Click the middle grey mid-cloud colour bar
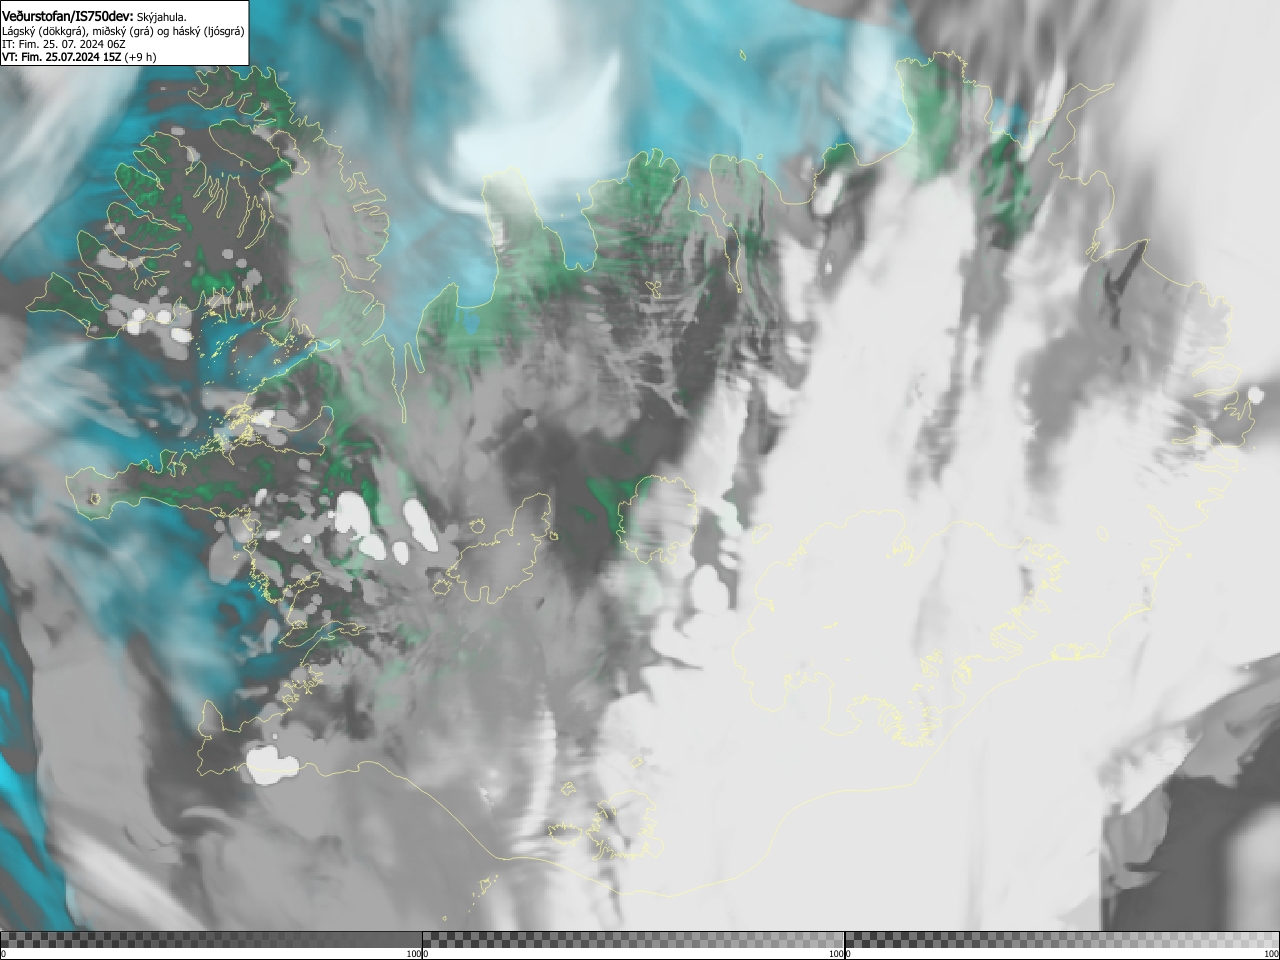Image resolution: width=1280 pixels, height=960 pixels. pos(633,939)
